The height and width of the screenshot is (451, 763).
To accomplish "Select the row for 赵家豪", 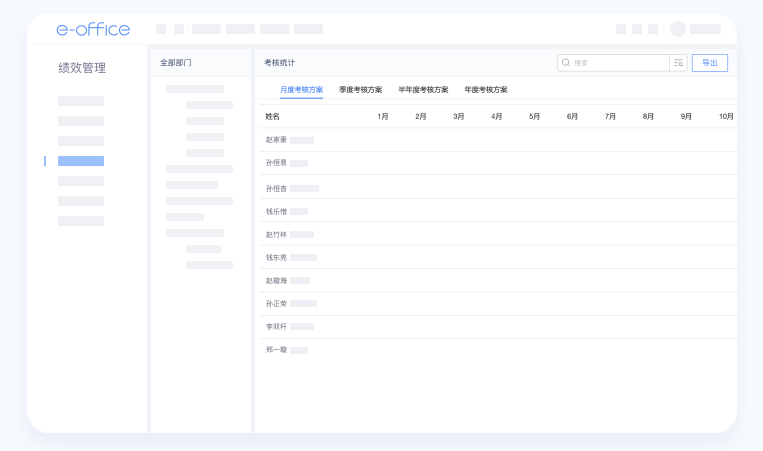I will point(276,140).
